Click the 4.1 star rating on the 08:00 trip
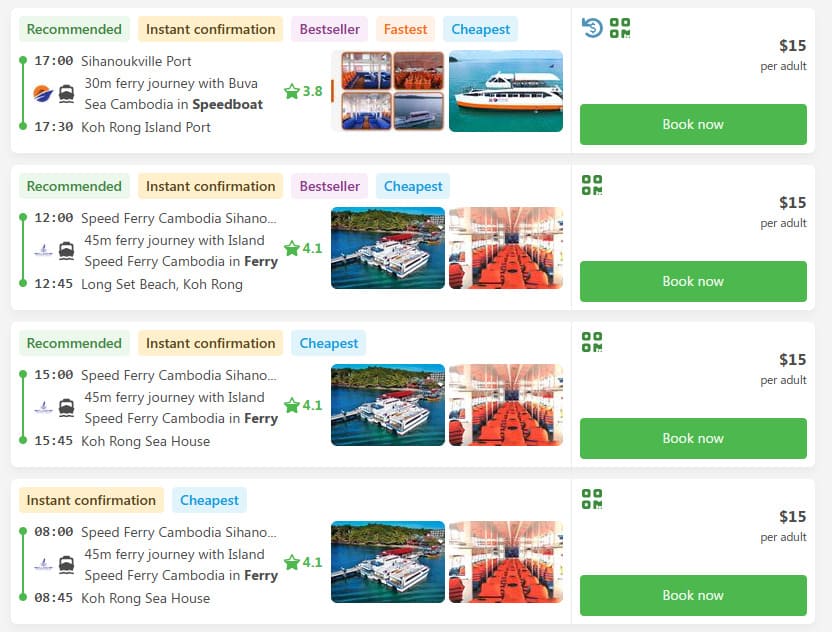Screen dimensions: 832x632 coord(292,562)
